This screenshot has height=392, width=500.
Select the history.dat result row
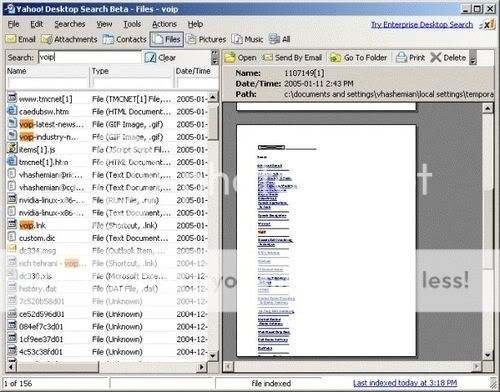click(107, 289)
